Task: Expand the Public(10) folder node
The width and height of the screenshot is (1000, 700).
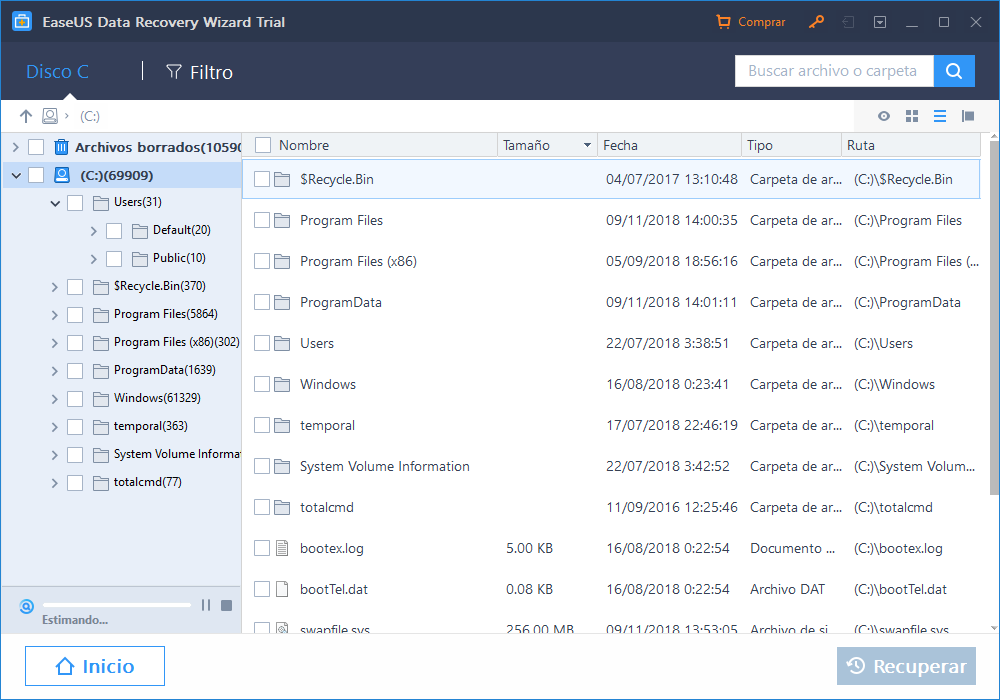Action: pos(94,259)
